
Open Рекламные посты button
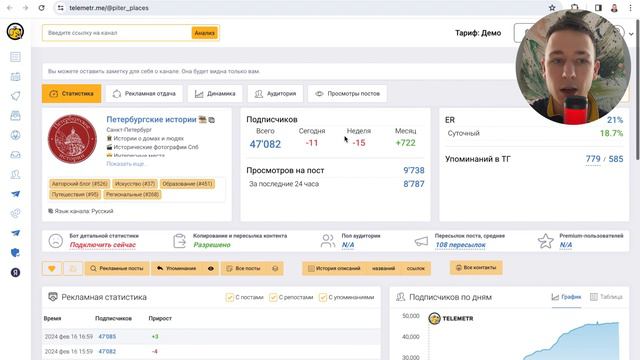click(117, 269)
